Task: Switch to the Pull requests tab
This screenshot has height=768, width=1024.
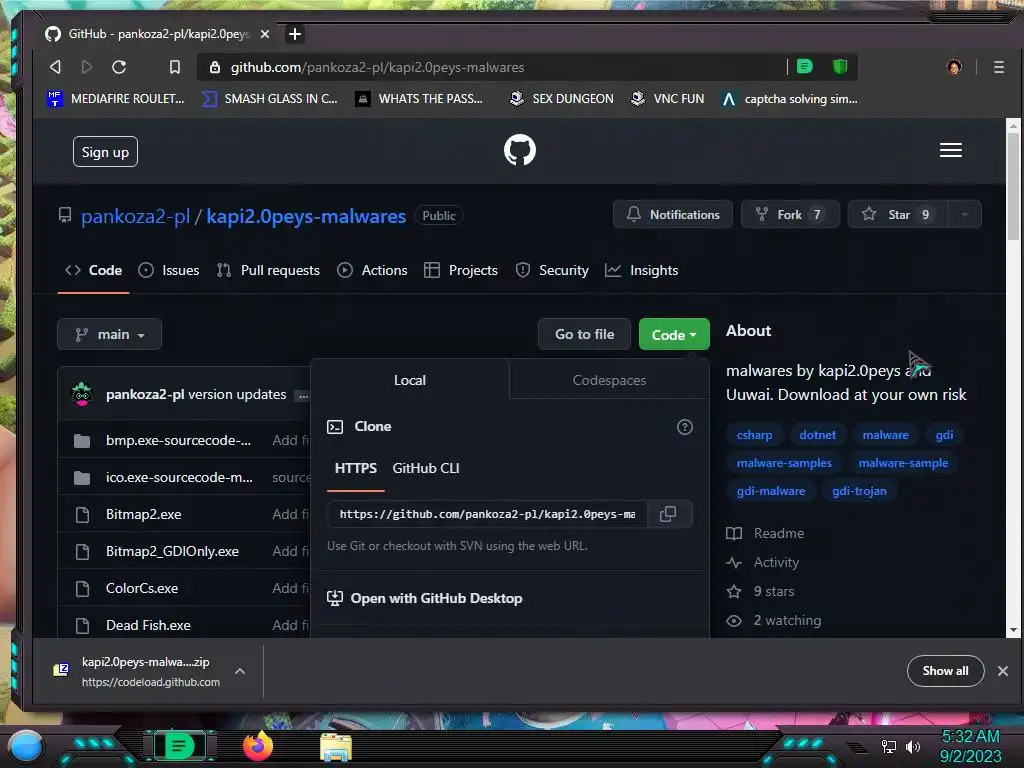Action: point(268,270)
